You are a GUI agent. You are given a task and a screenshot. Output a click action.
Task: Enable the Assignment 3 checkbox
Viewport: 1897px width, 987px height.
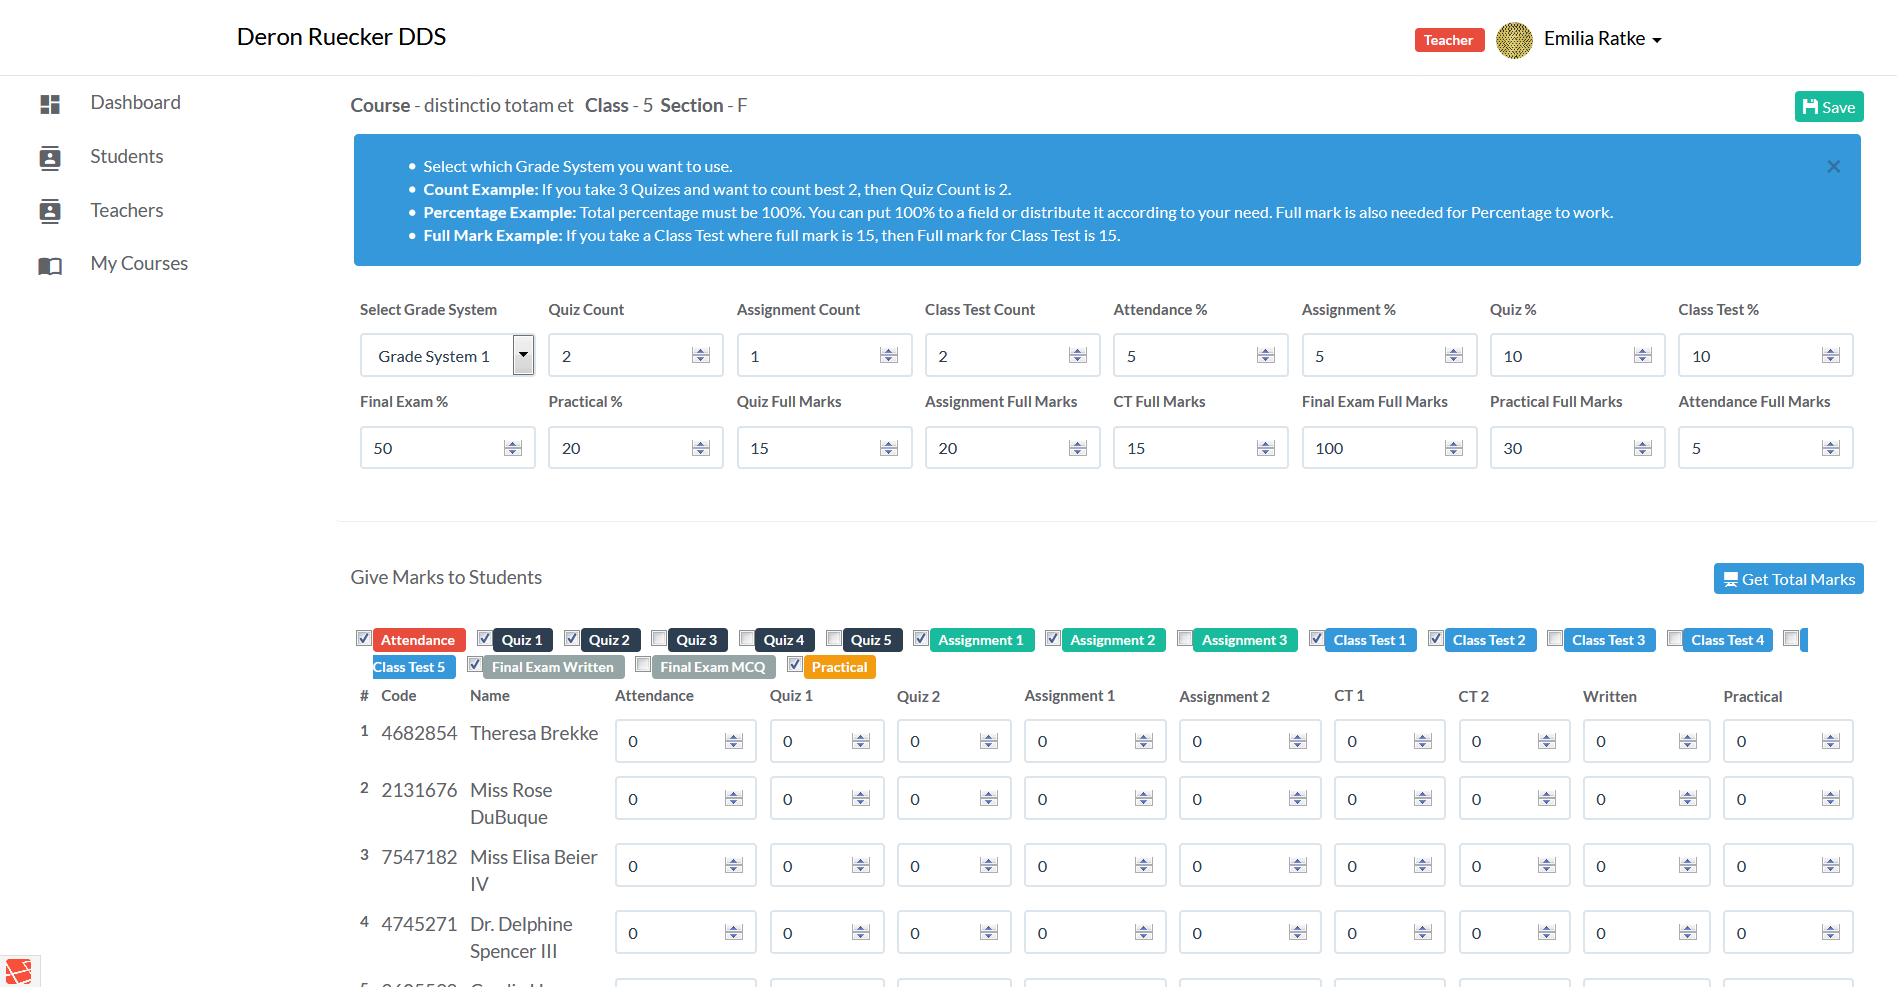1185,638
